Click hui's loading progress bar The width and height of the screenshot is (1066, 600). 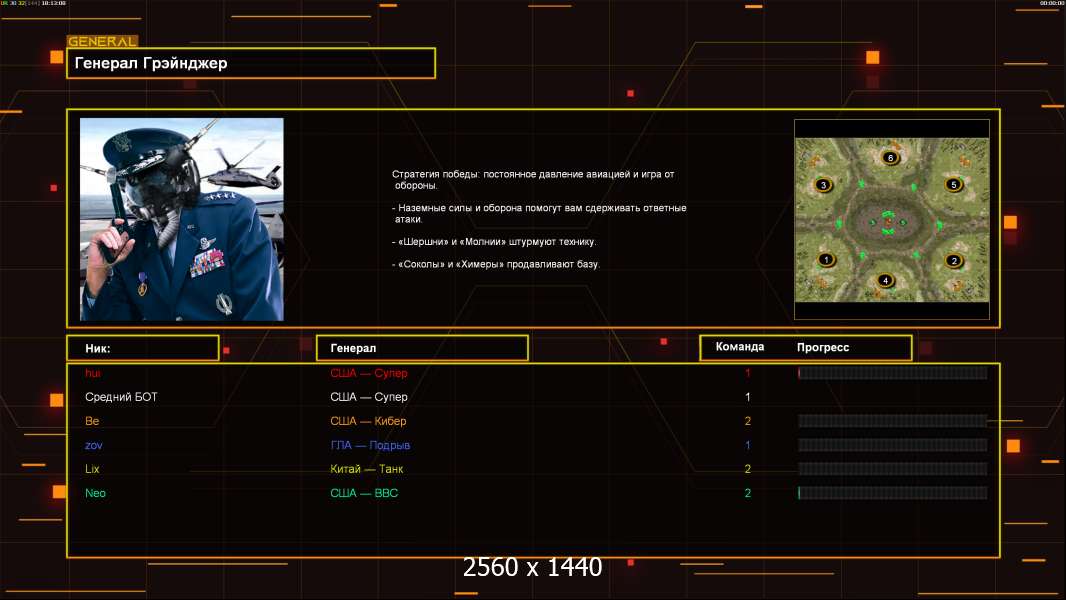click(892, 373)
